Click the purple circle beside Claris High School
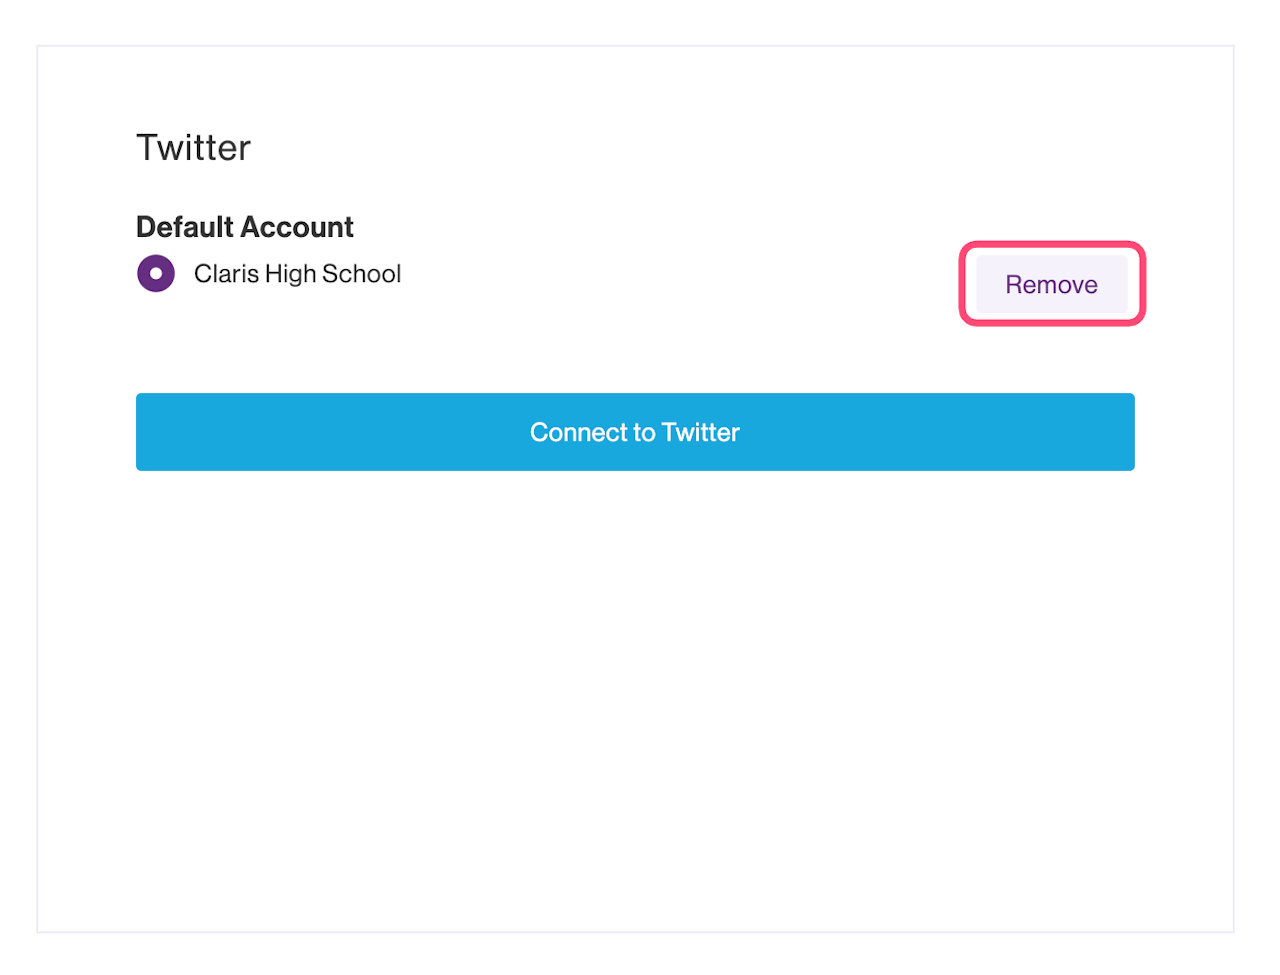Image resolution: width=1280 pixels, height=975 pixels. 156,273
